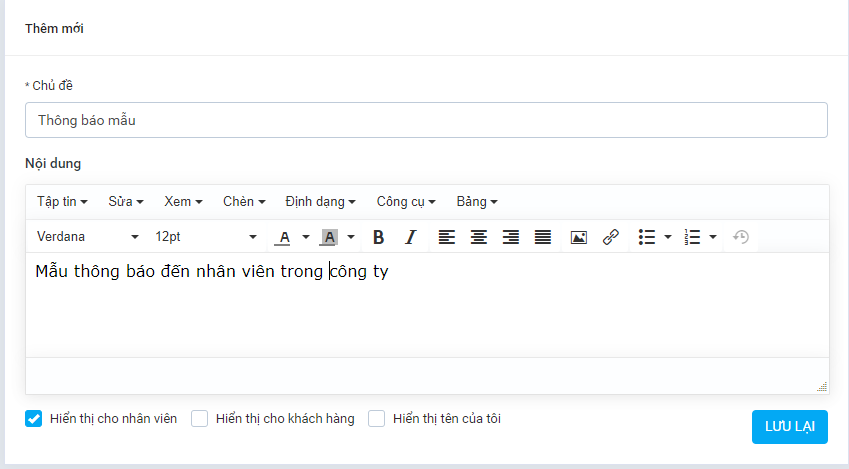Image resolution: width=849 pixels, height=469 pixels.
Task: Align text to the right
Action: point(511,237)
